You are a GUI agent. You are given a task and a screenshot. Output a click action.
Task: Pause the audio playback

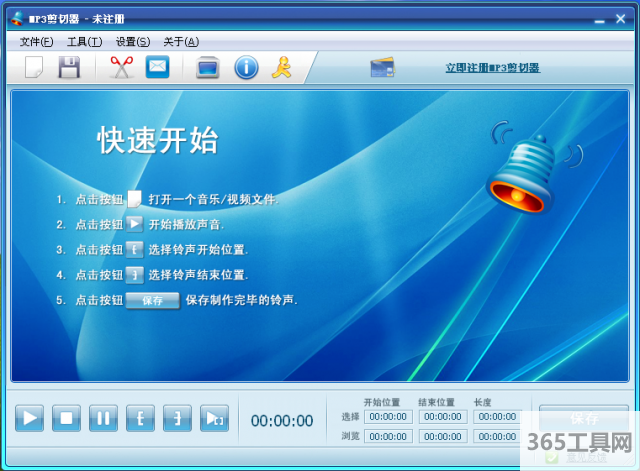(103, 419)
